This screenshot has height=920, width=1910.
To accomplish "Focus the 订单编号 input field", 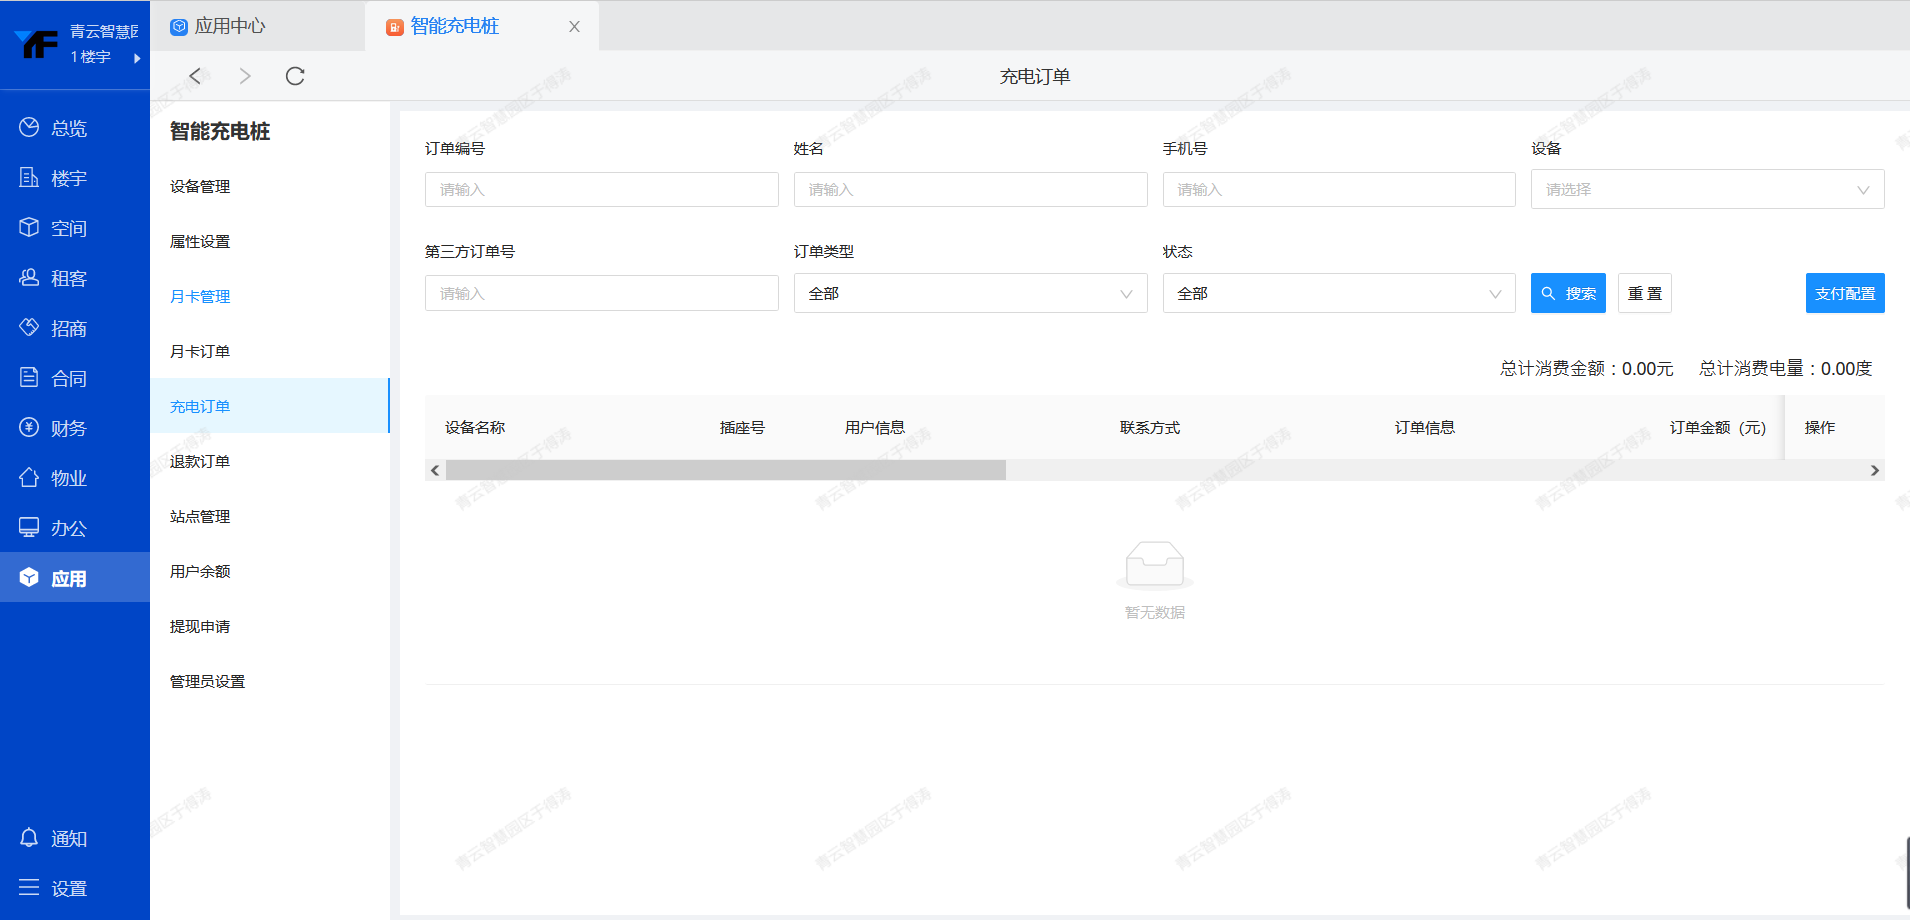I will point(601,190).
